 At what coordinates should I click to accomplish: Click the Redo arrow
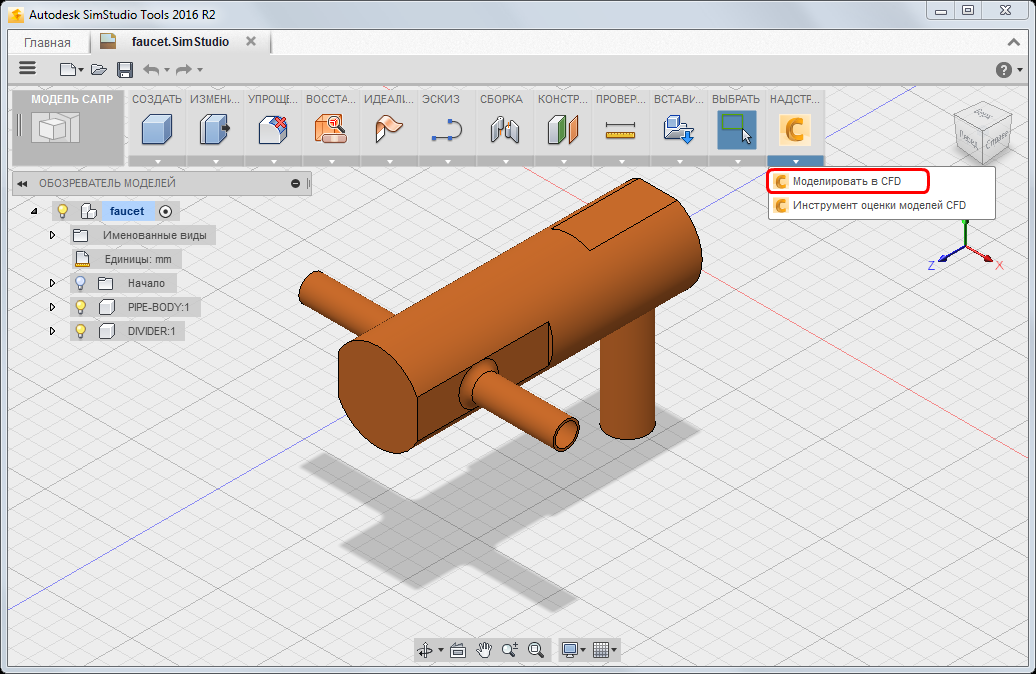[184, 69]
